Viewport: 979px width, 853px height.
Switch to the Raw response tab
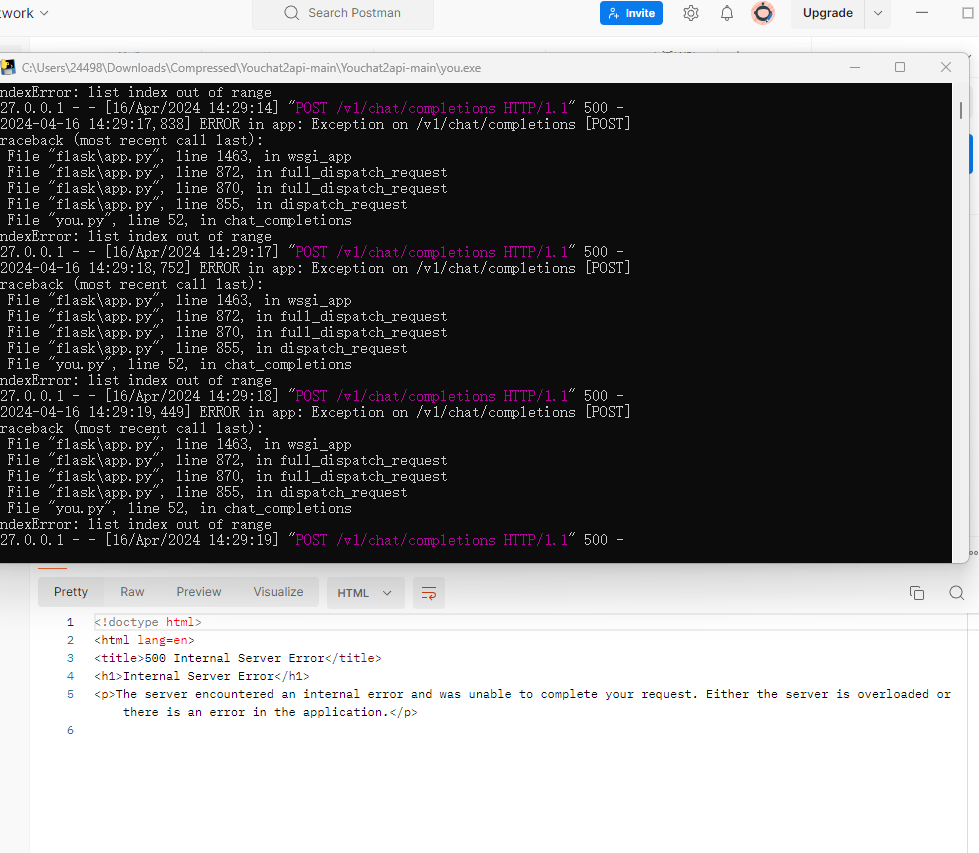(132, 592)
